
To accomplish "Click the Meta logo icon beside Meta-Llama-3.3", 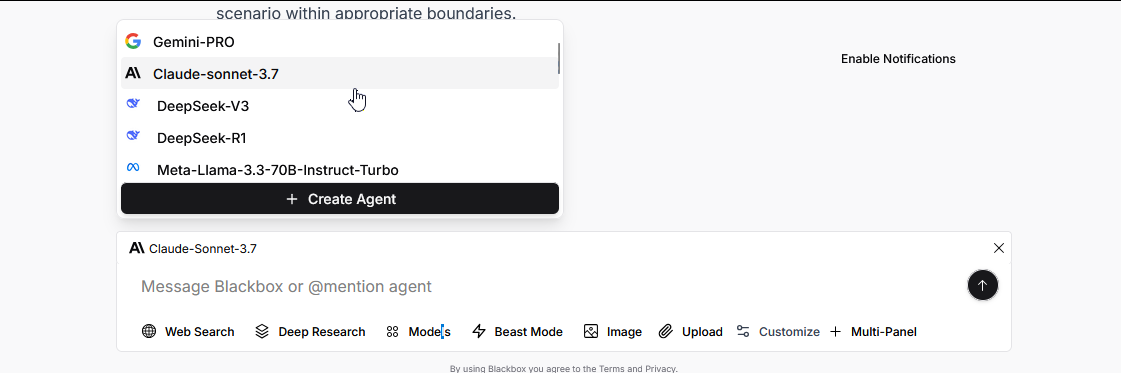I will 133,167.
